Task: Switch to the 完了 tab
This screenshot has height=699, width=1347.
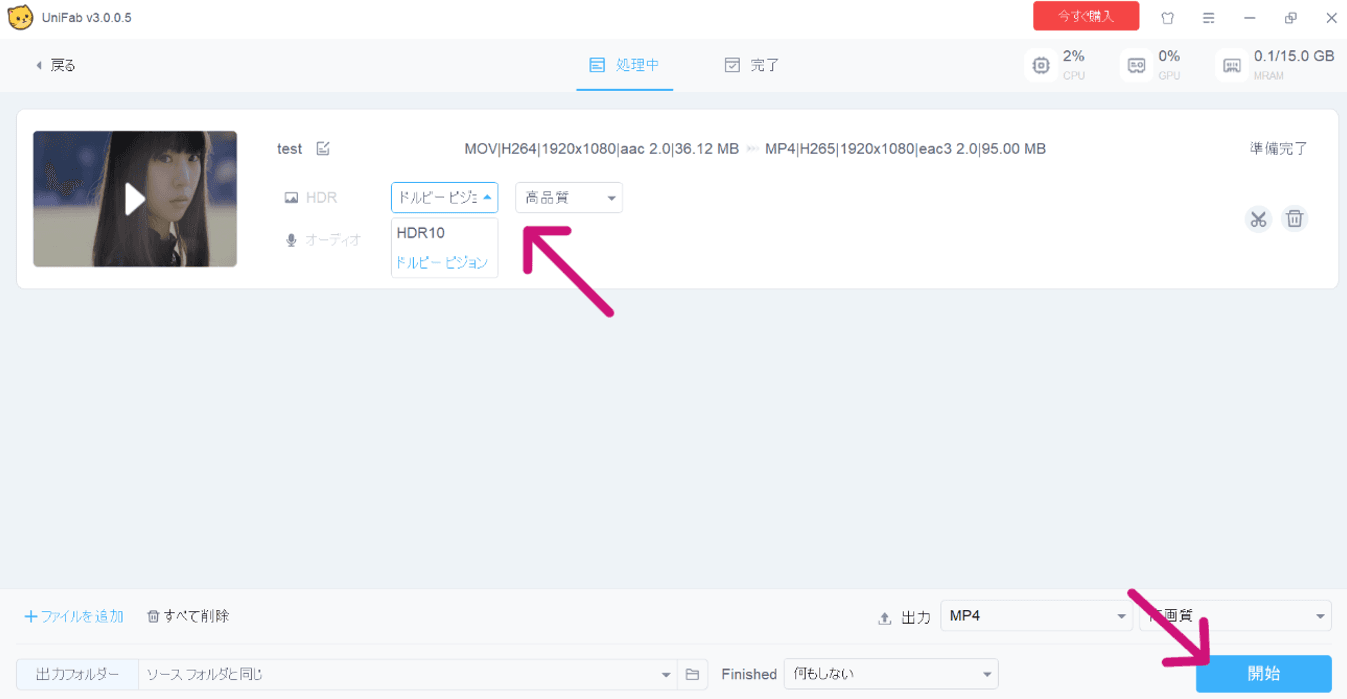Action: pyautogui.click(x=752, y=66)
